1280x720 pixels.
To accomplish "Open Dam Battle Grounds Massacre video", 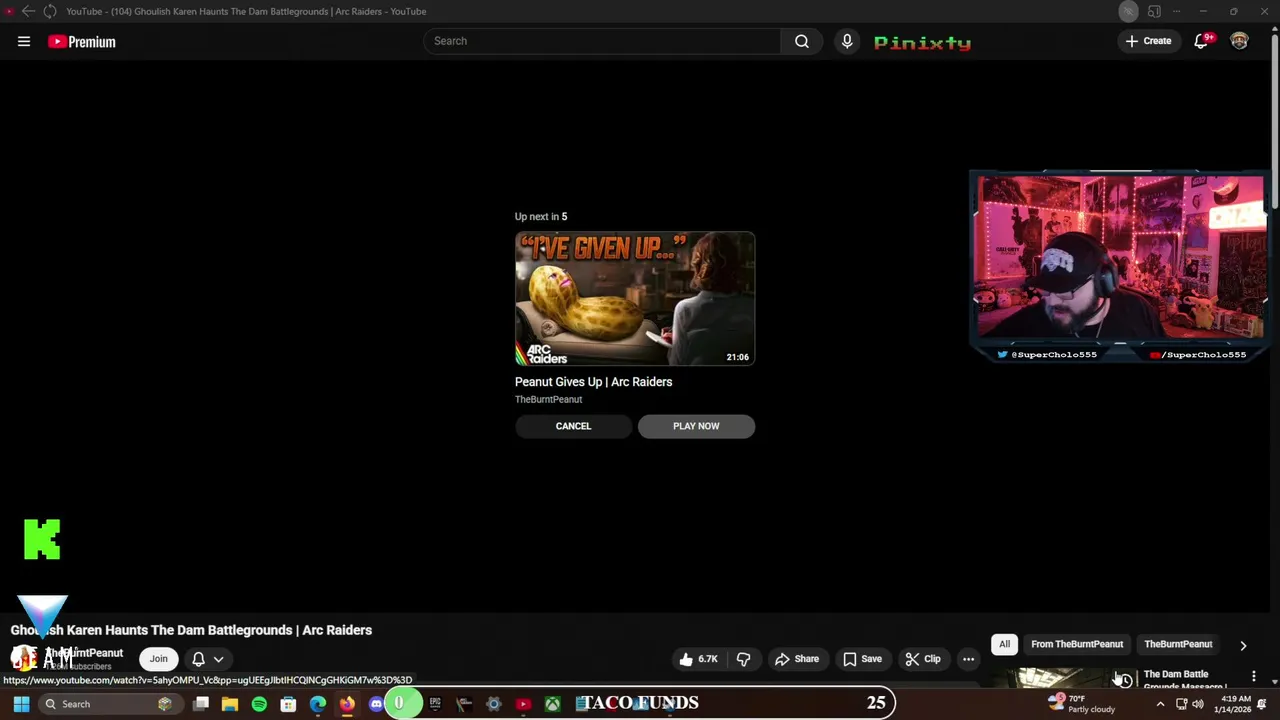I will (1185, 680).
